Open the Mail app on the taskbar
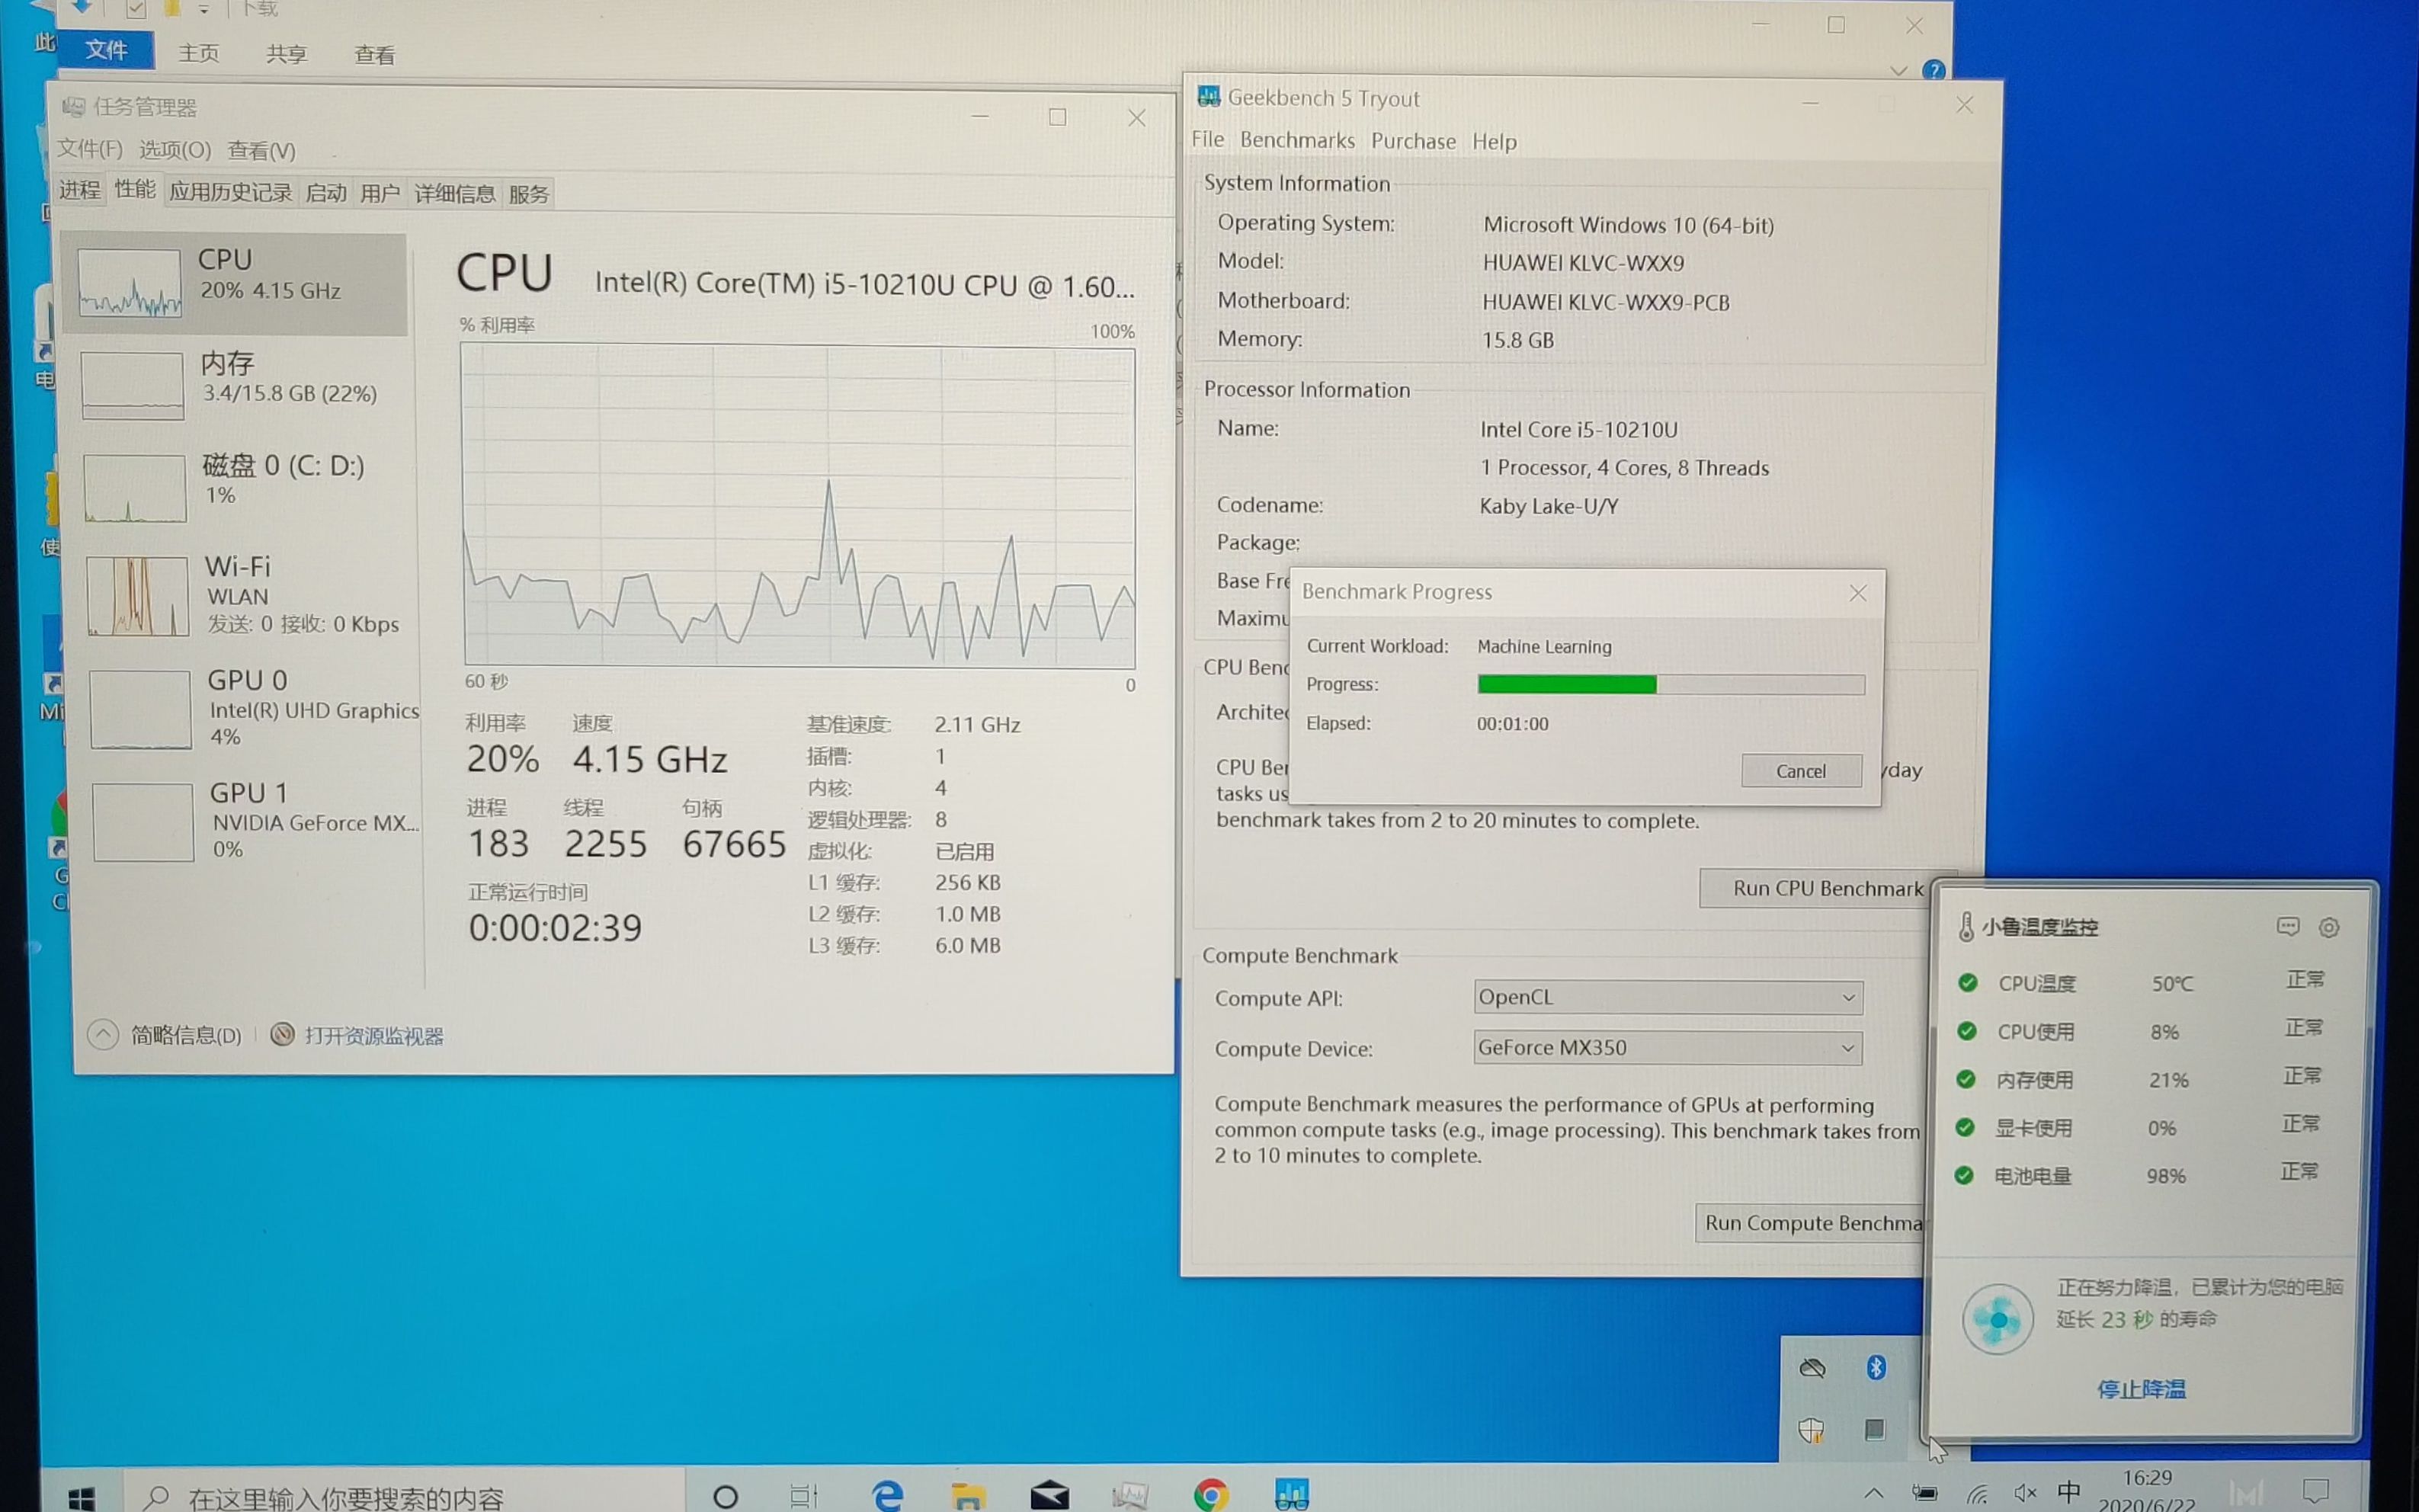 [x=1049, y=1495]
